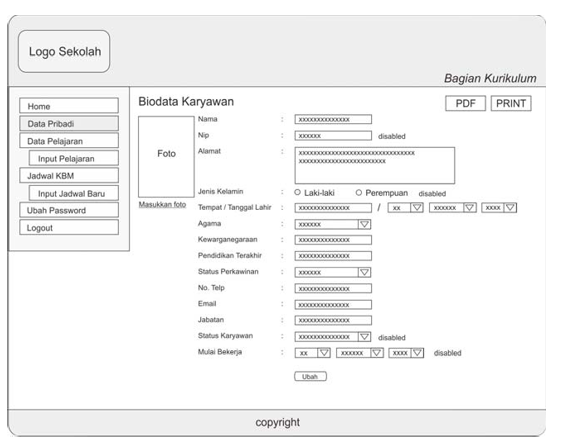Click the Alamat text area

click(375, 165)
